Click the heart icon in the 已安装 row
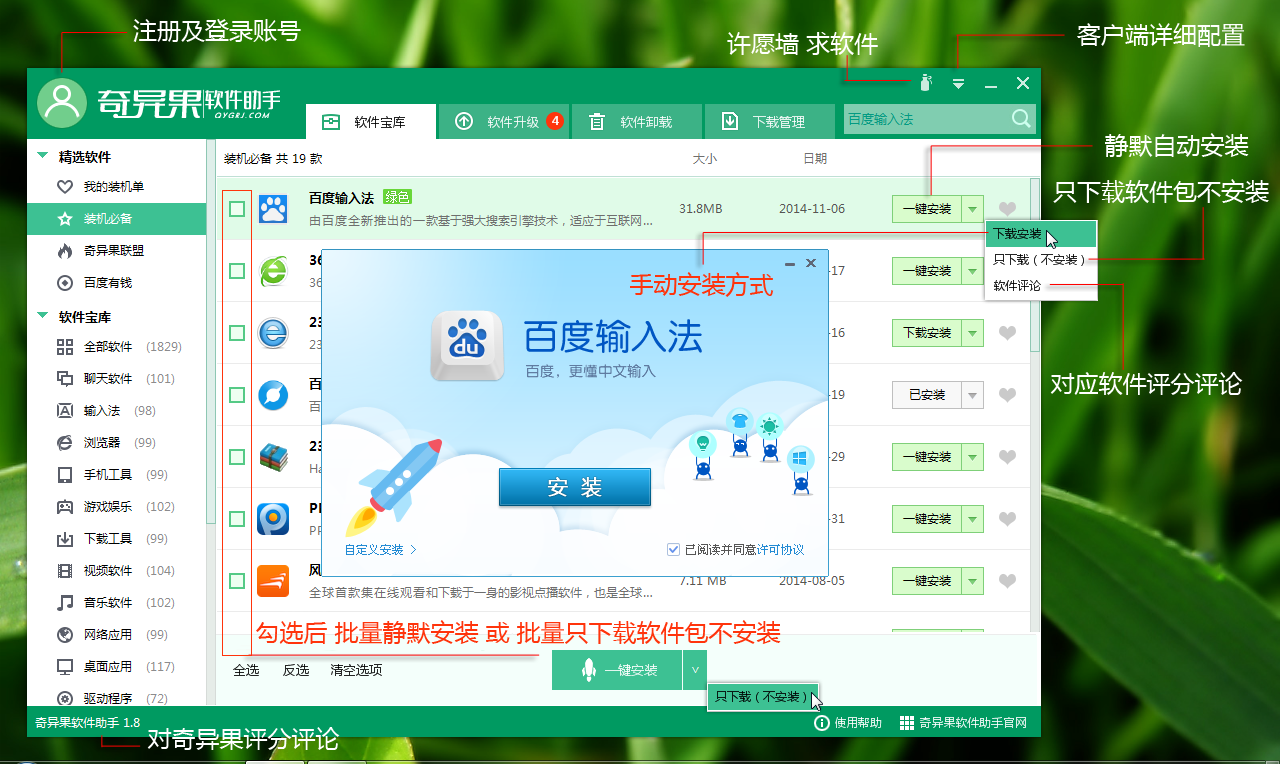The width and height of the screenshot is (1280, 764). point(1008,395)
